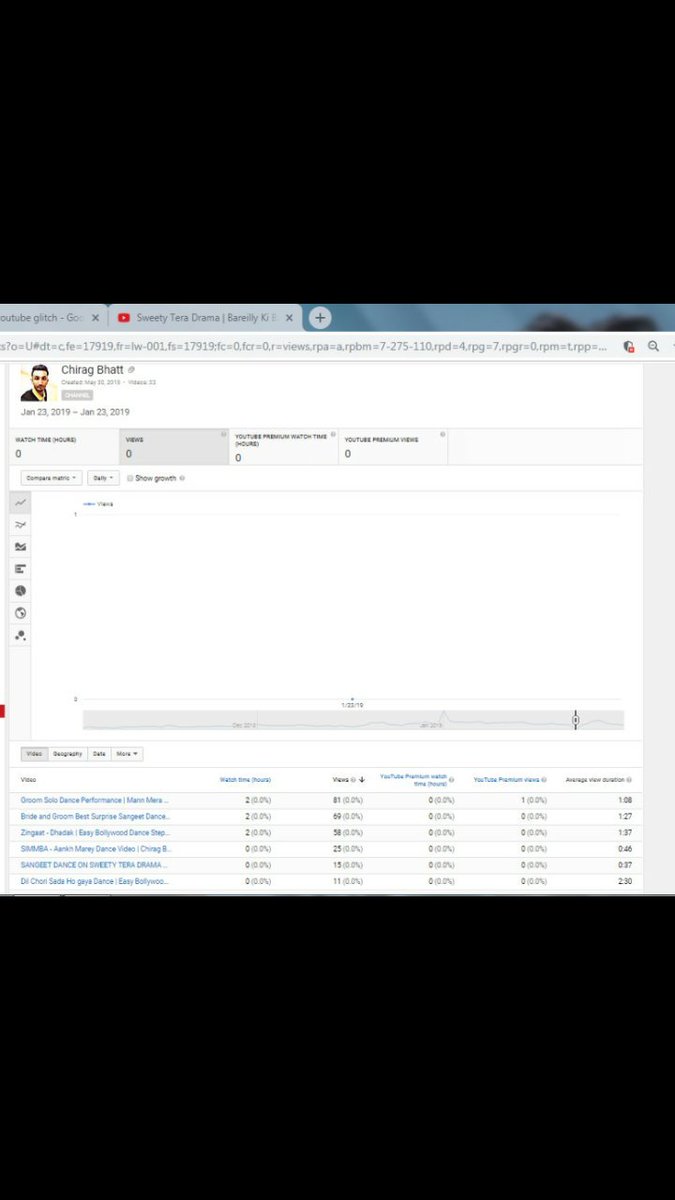Select the line chart view icon
Screen dimensions: 675x1200
point(20,503)
